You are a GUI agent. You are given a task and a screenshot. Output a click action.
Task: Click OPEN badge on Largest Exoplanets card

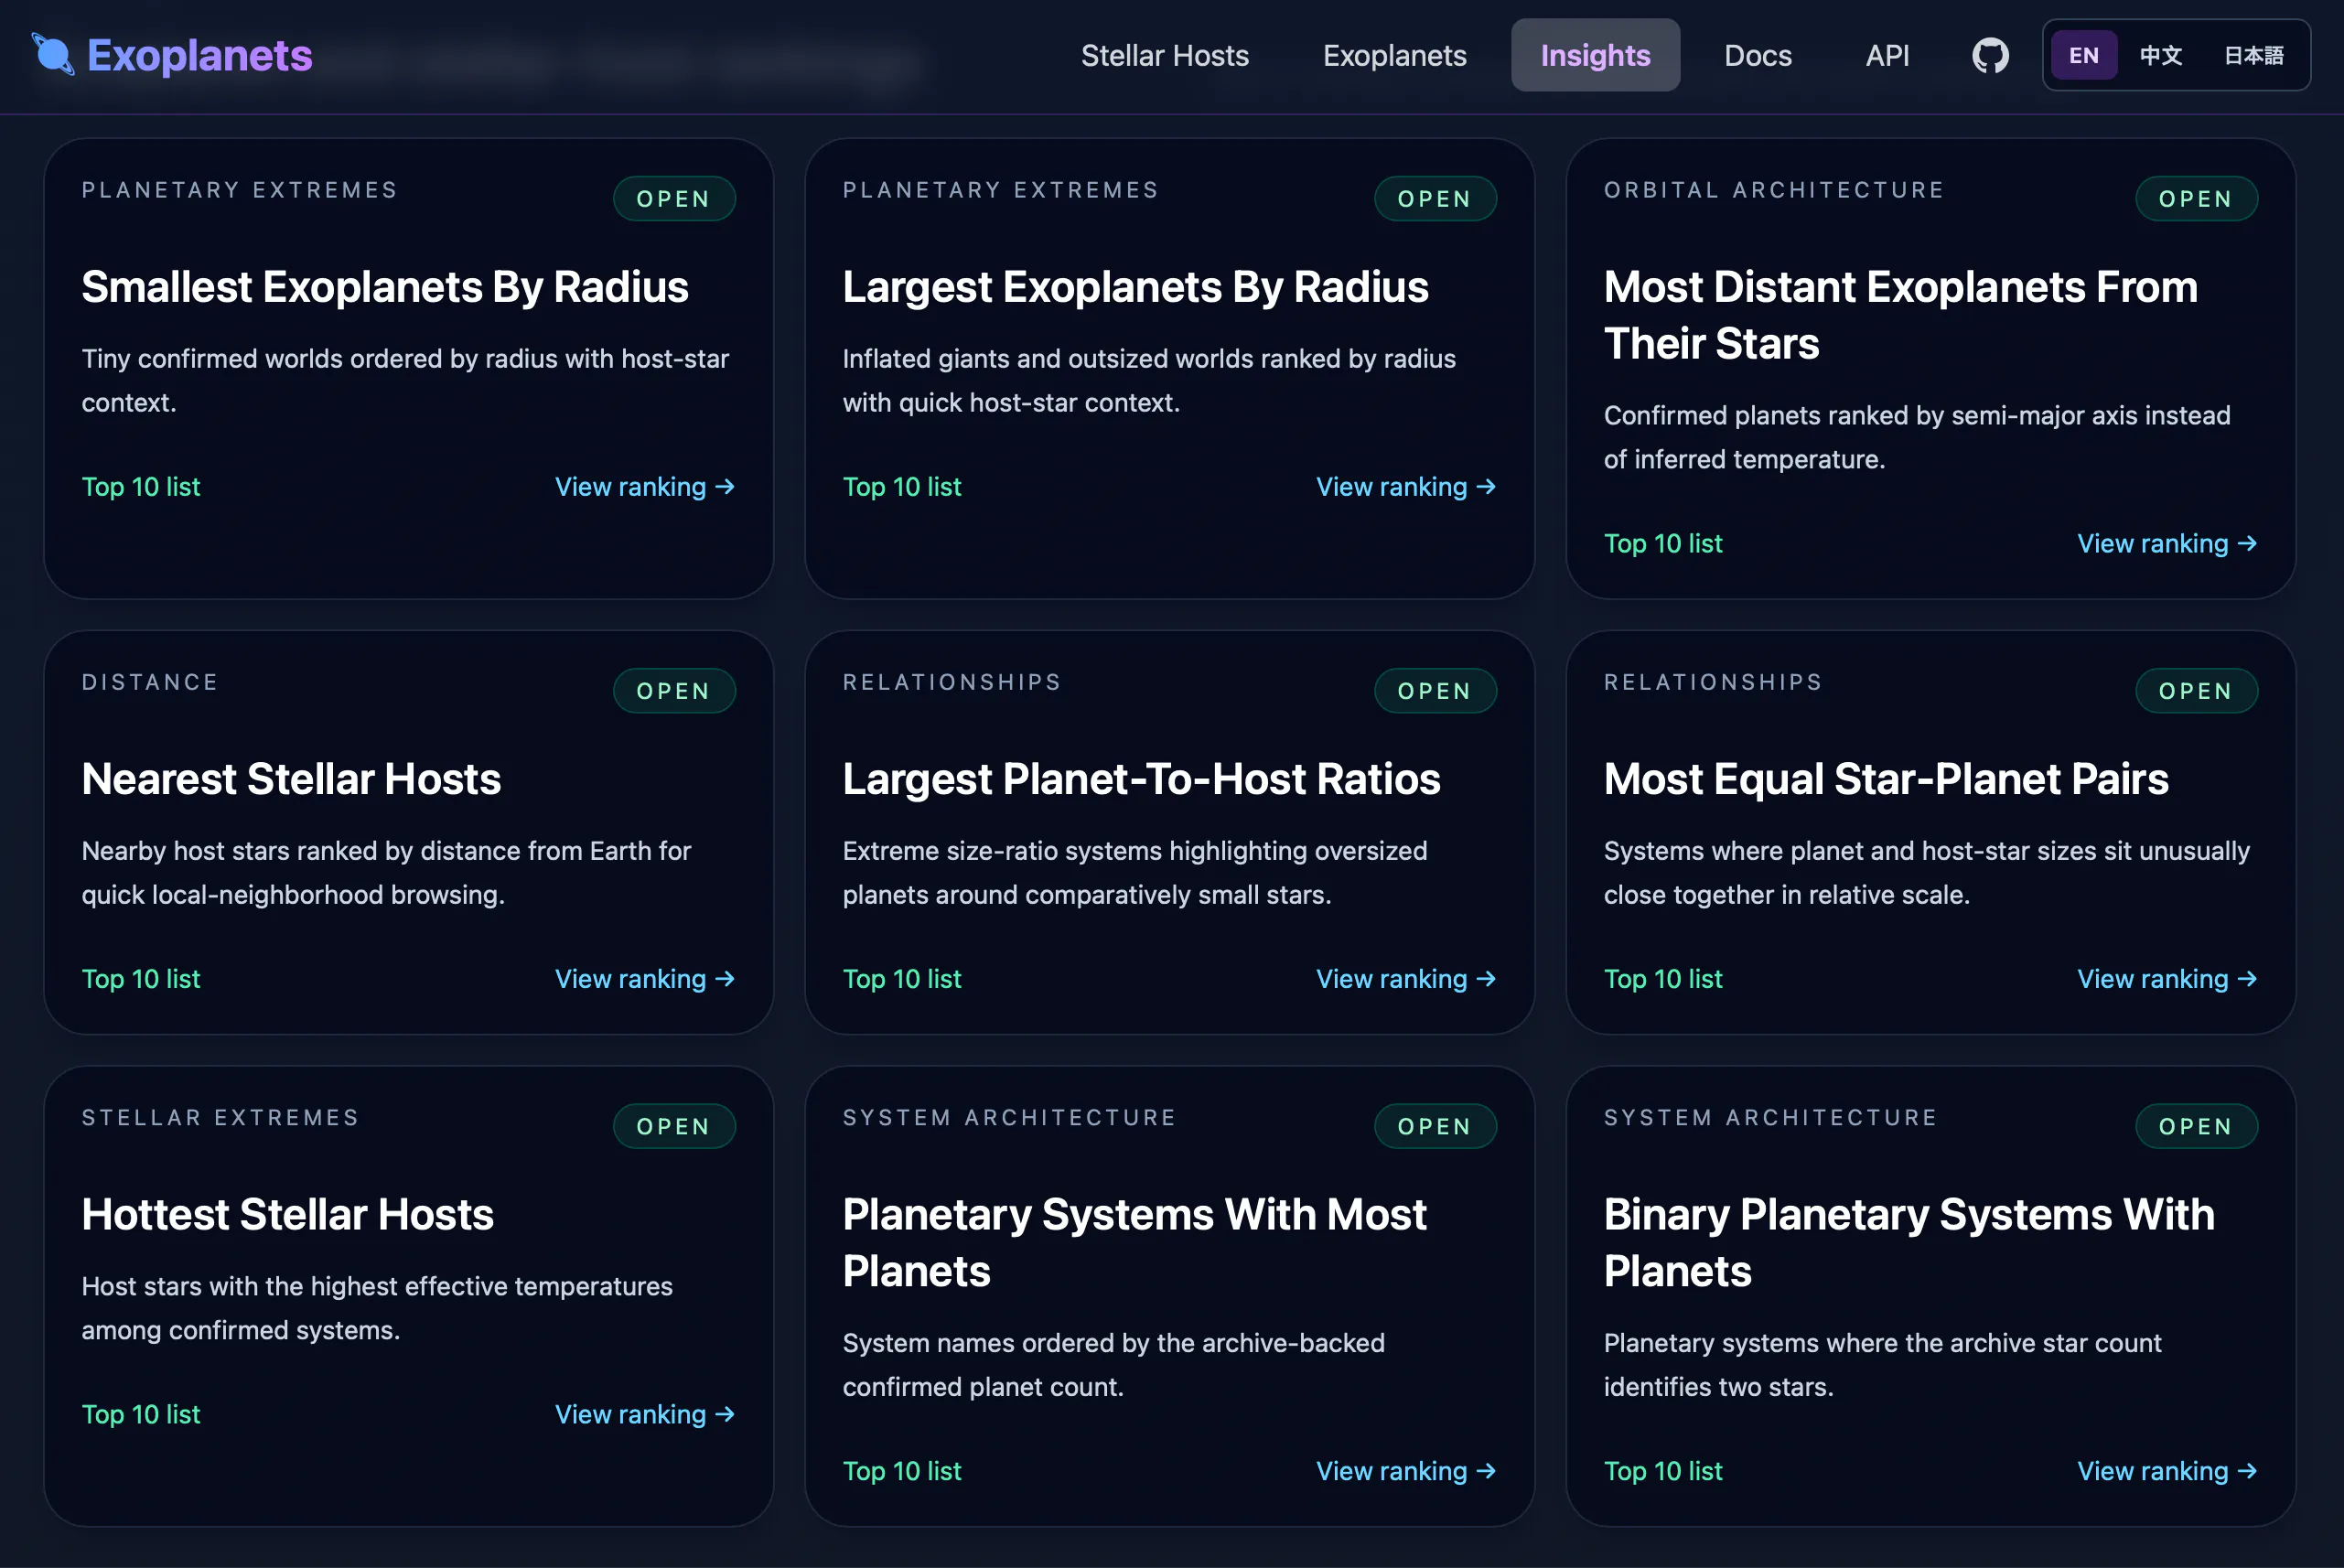[x=1435, y=199]
